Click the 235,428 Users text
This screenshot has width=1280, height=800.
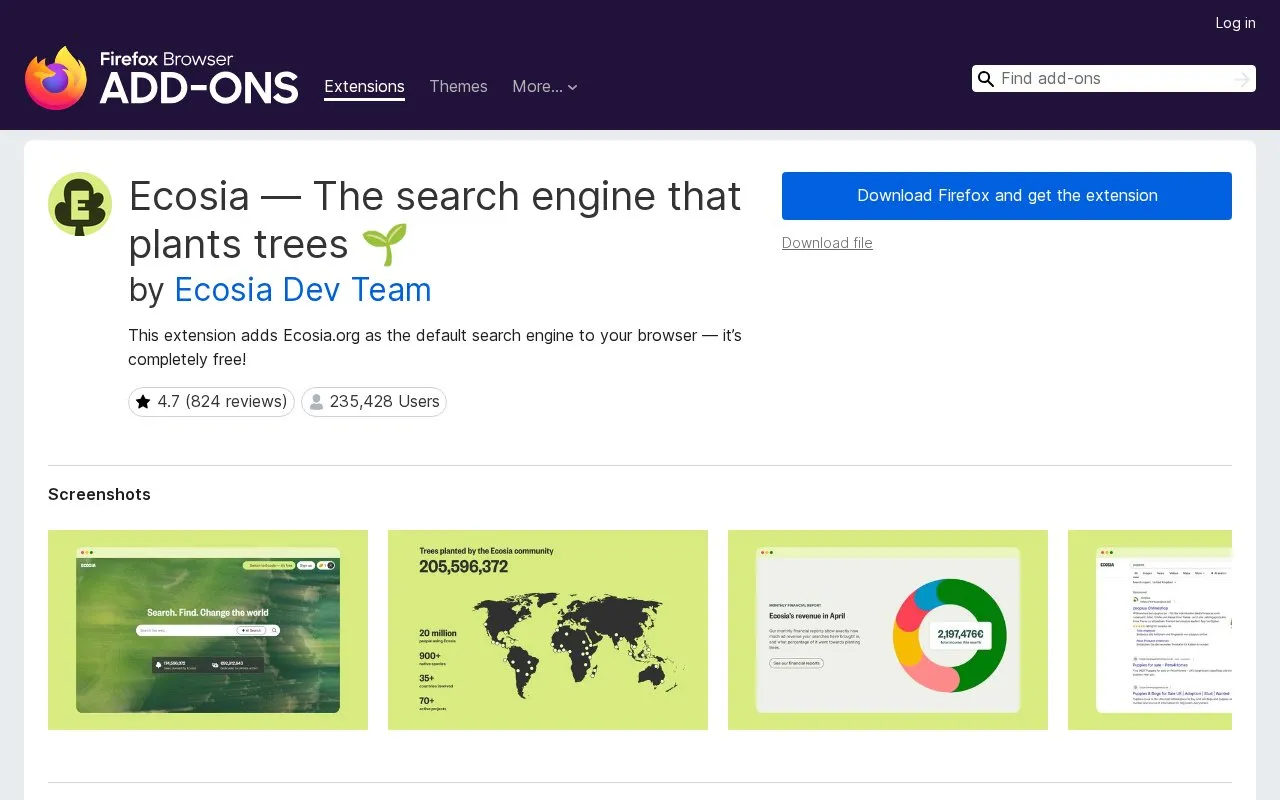pyautogui.click(x=385, y=402)
